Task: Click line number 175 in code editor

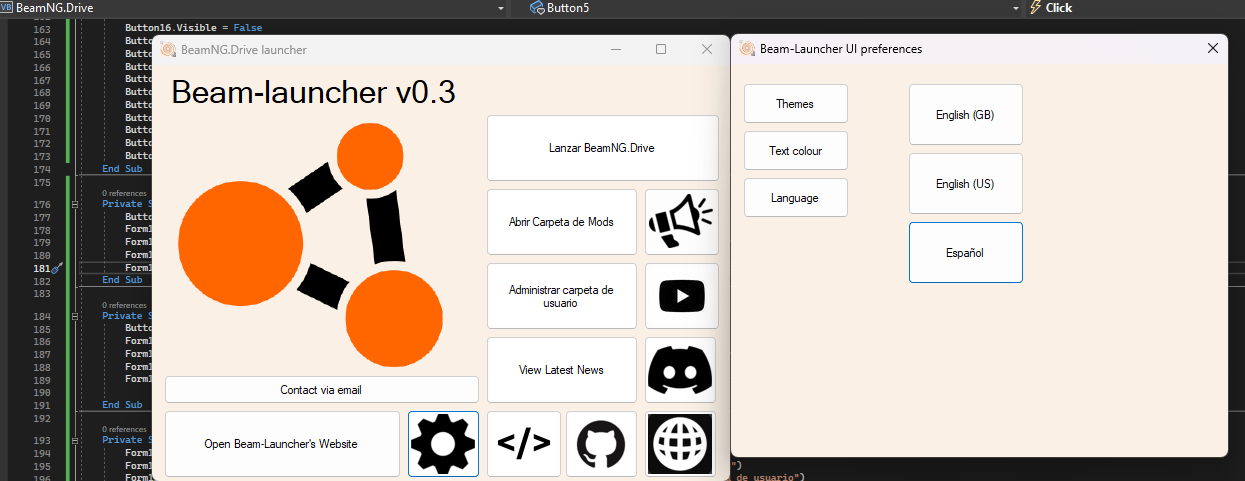Action: (41, 183)
